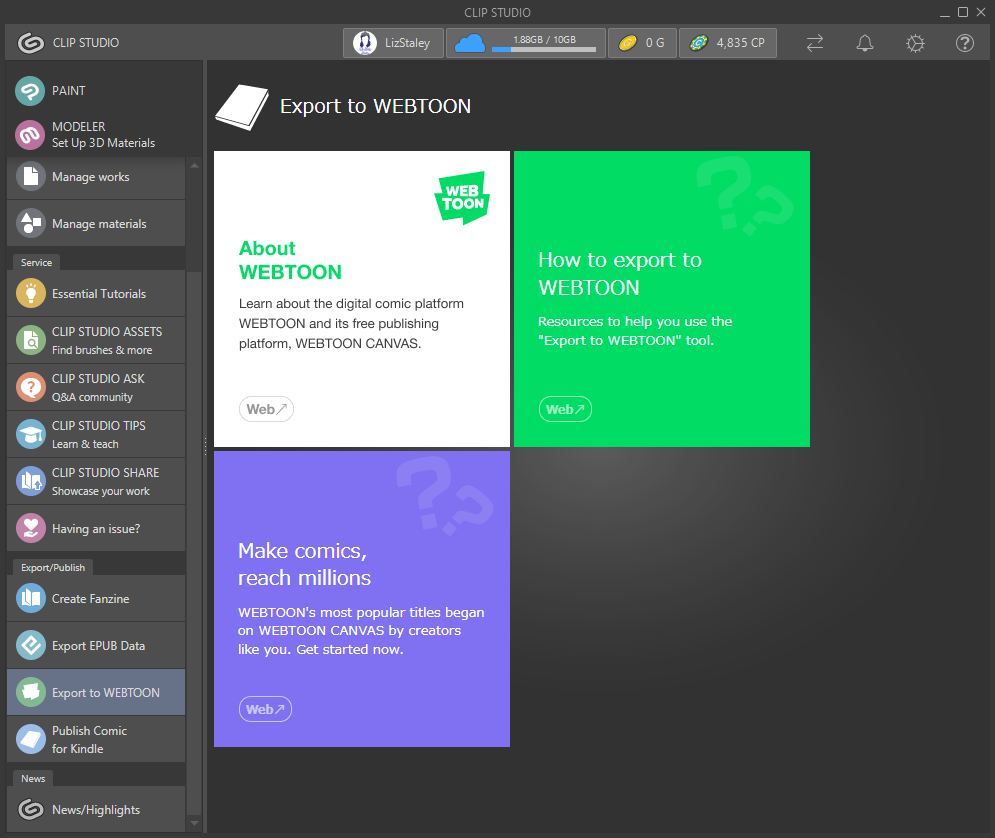Image resolution: width=995 pixels, height=838 pixels.
Task: Click the cloud storage icon
Action: (x=470, y=43)
